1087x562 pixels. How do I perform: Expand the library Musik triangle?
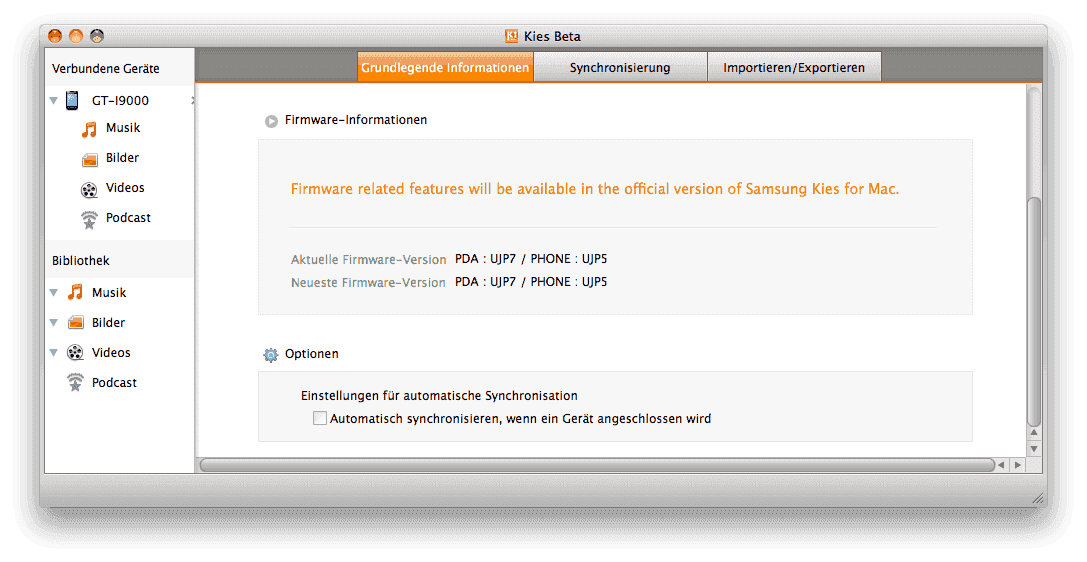click(53, 293)
